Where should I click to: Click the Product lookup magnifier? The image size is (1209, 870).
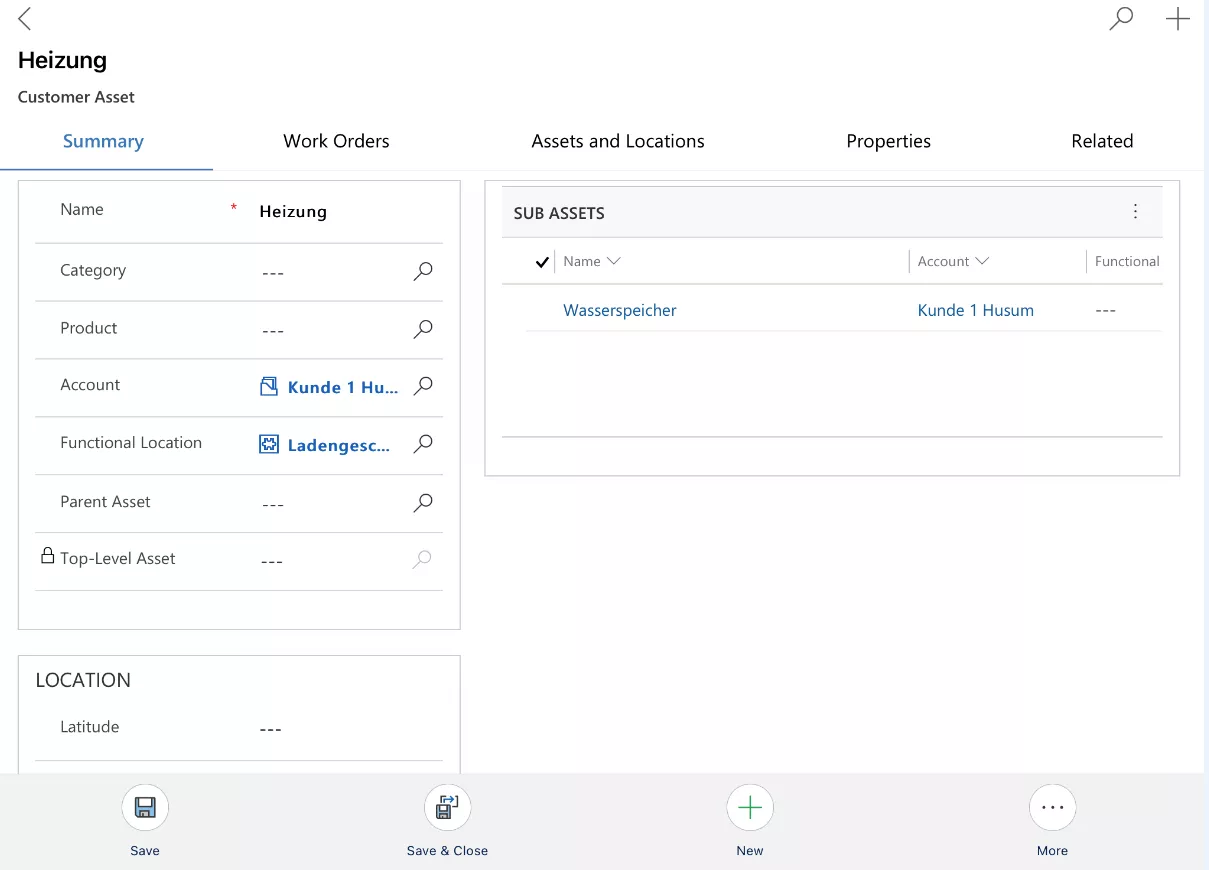pos(423,329)
